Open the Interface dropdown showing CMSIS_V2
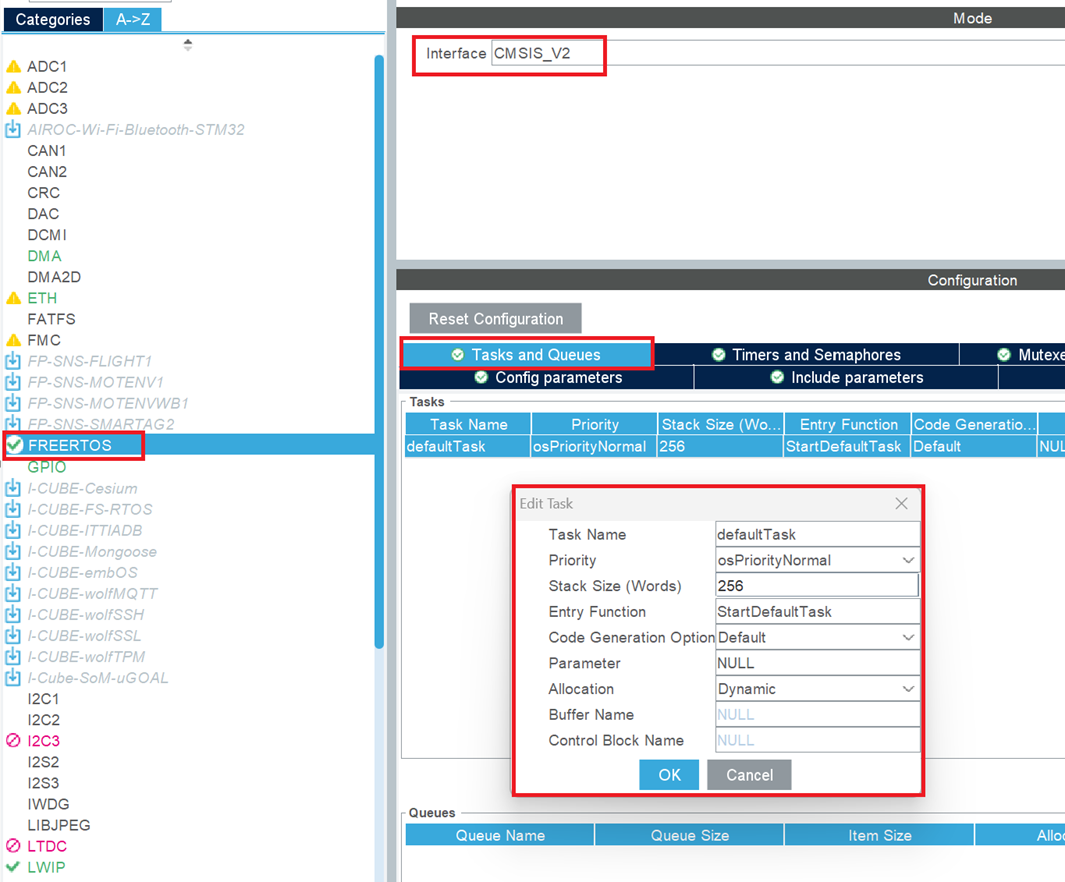Image resolution: width=1065 pixels, height=882 pixels. click(x=545, y=55)
